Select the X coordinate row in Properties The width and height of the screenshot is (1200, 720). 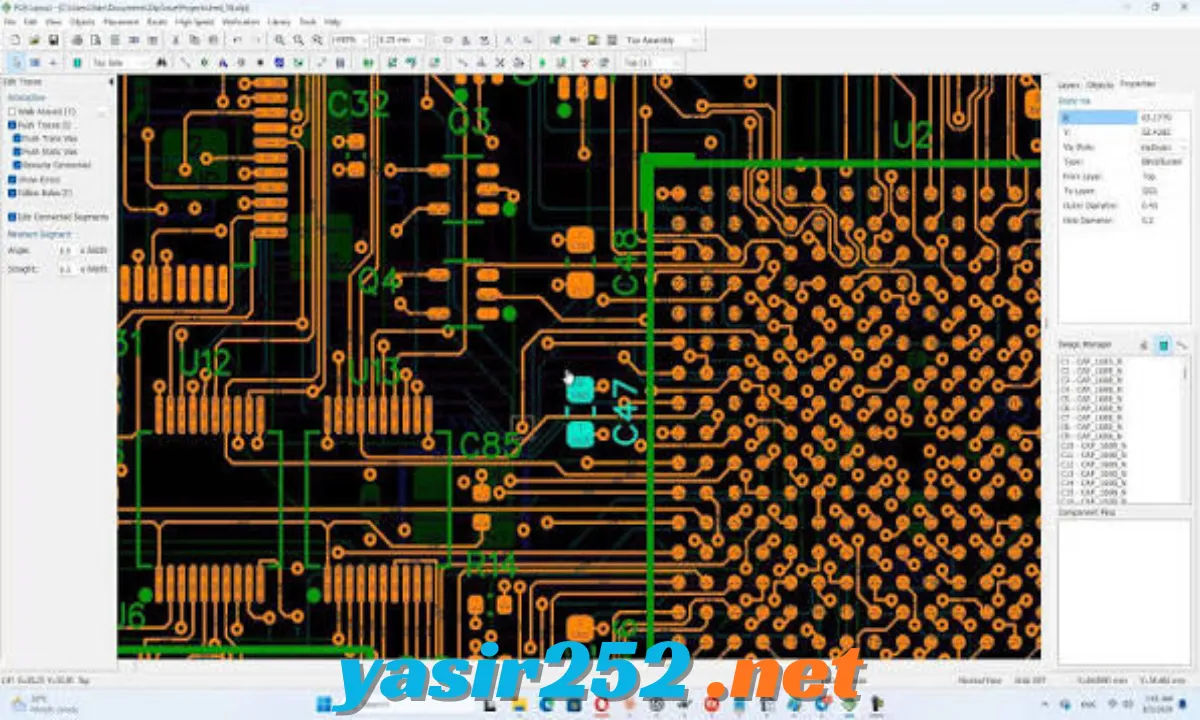pos(1124,117)
